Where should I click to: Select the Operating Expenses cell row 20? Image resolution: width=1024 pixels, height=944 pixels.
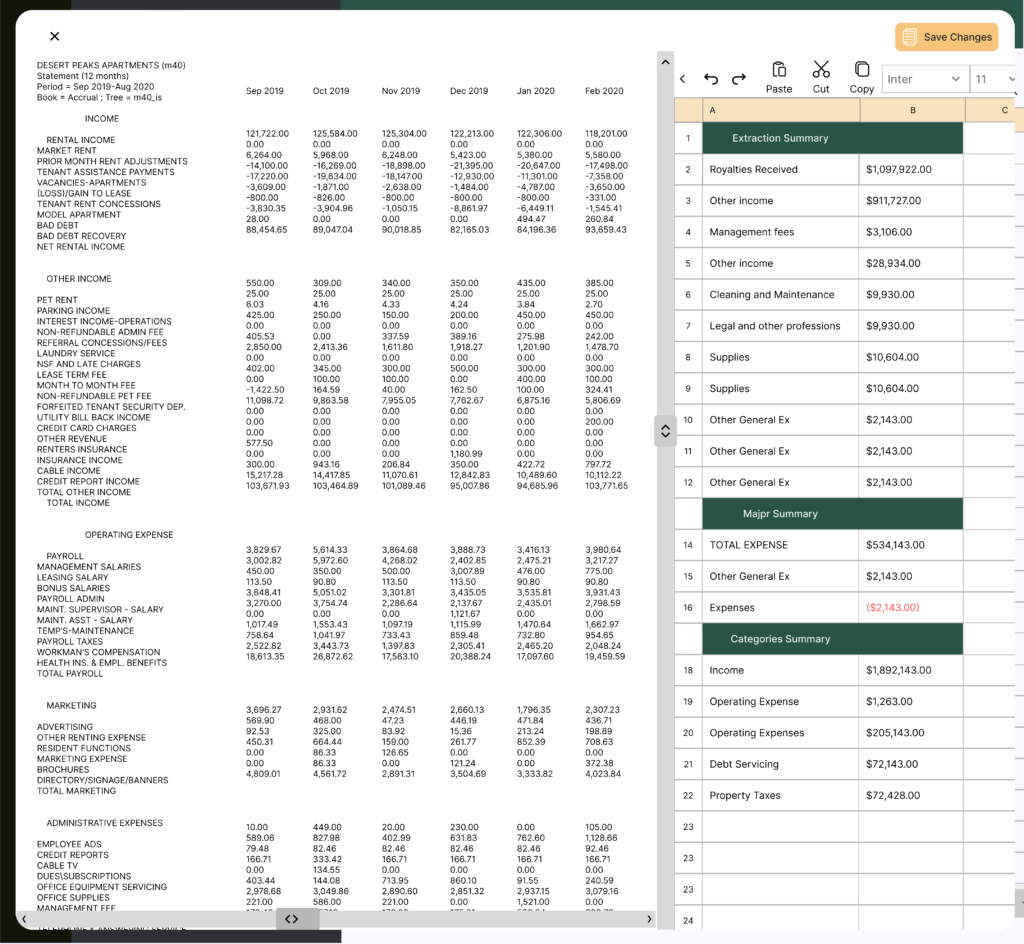pyautogui.click(x=780, y=733)
